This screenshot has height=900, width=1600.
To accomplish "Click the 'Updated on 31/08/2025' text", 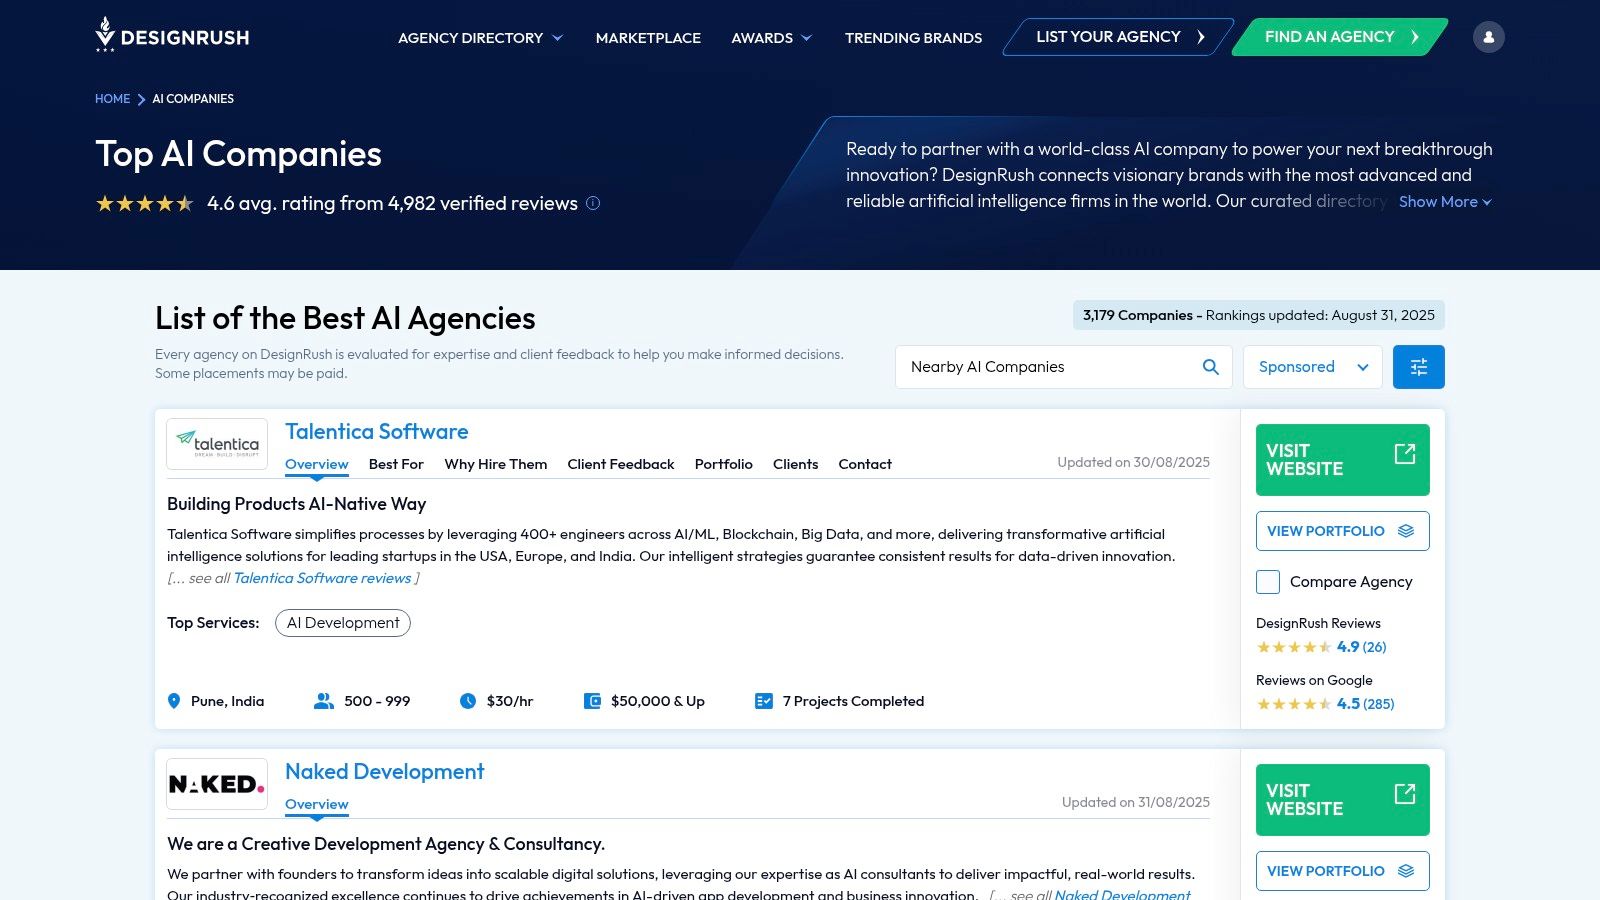I will (1136, 802).
